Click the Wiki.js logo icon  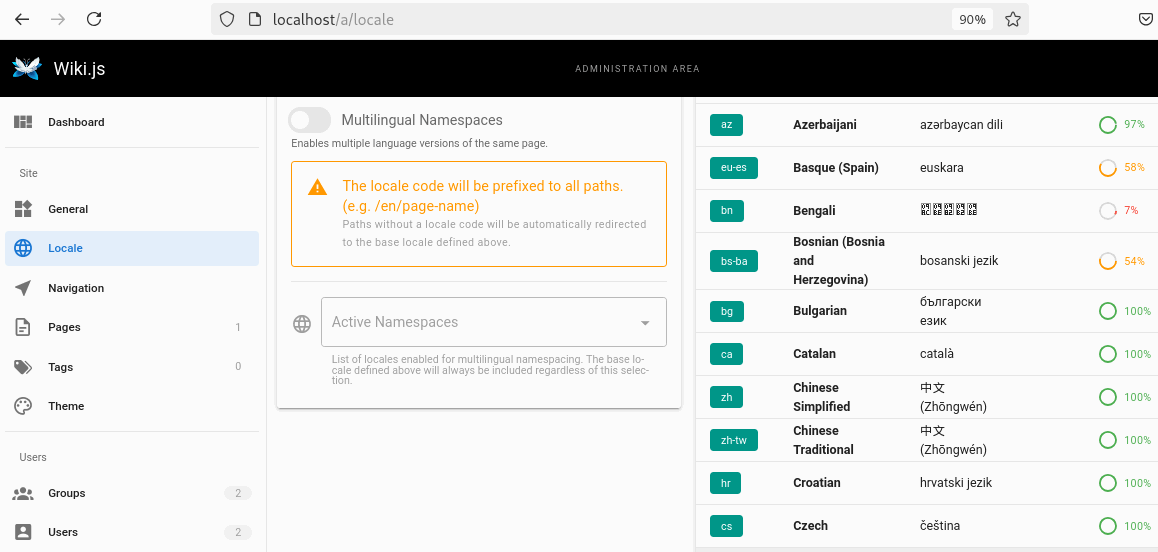[26, 68]
